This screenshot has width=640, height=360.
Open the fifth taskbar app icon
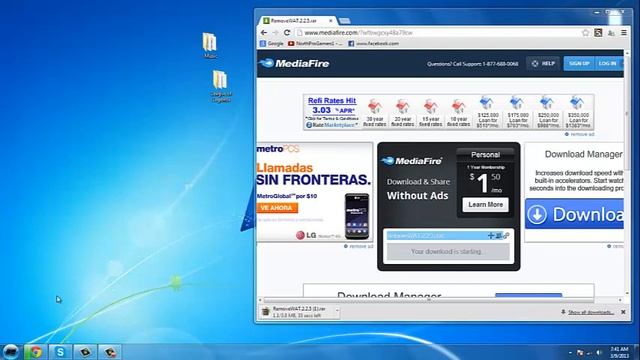(110, 352)
